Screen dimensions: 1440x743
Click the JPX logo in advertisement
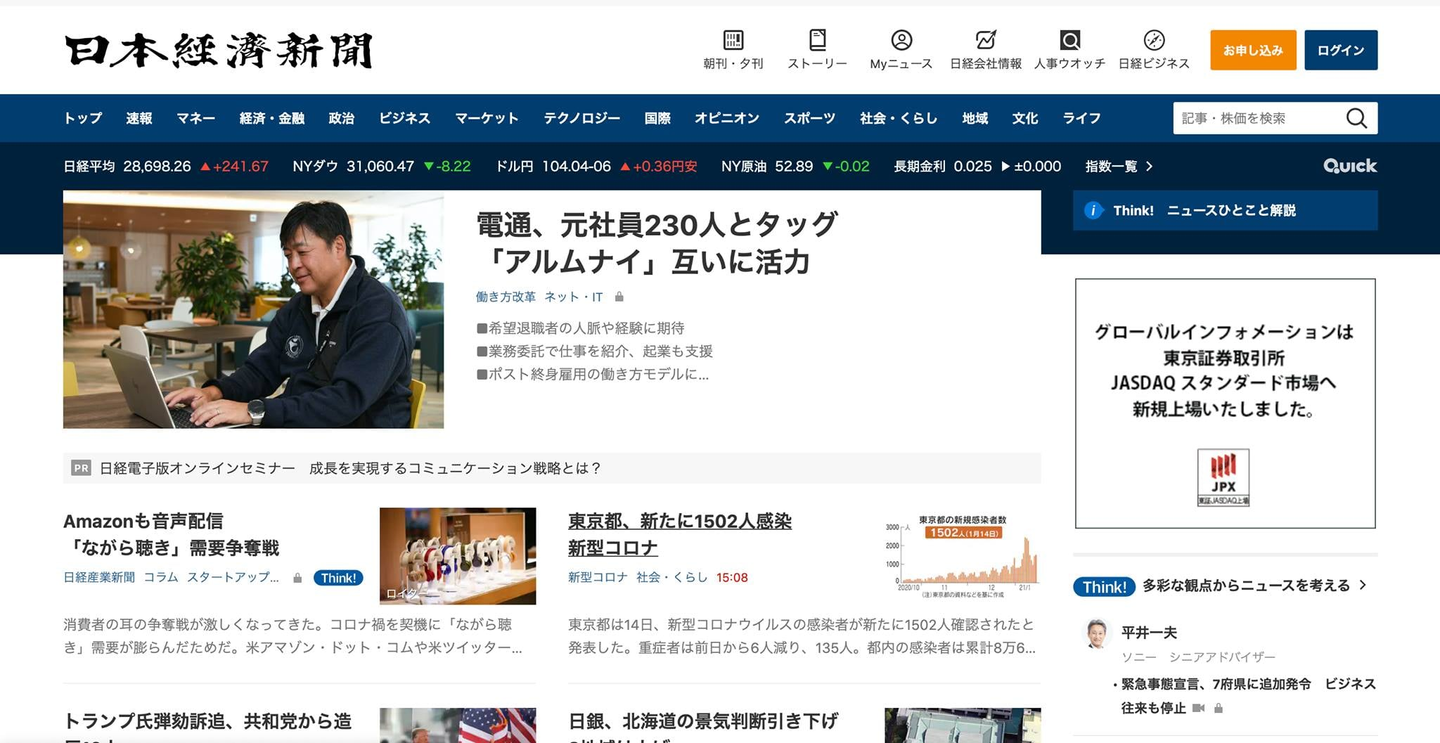[1223, 477]
